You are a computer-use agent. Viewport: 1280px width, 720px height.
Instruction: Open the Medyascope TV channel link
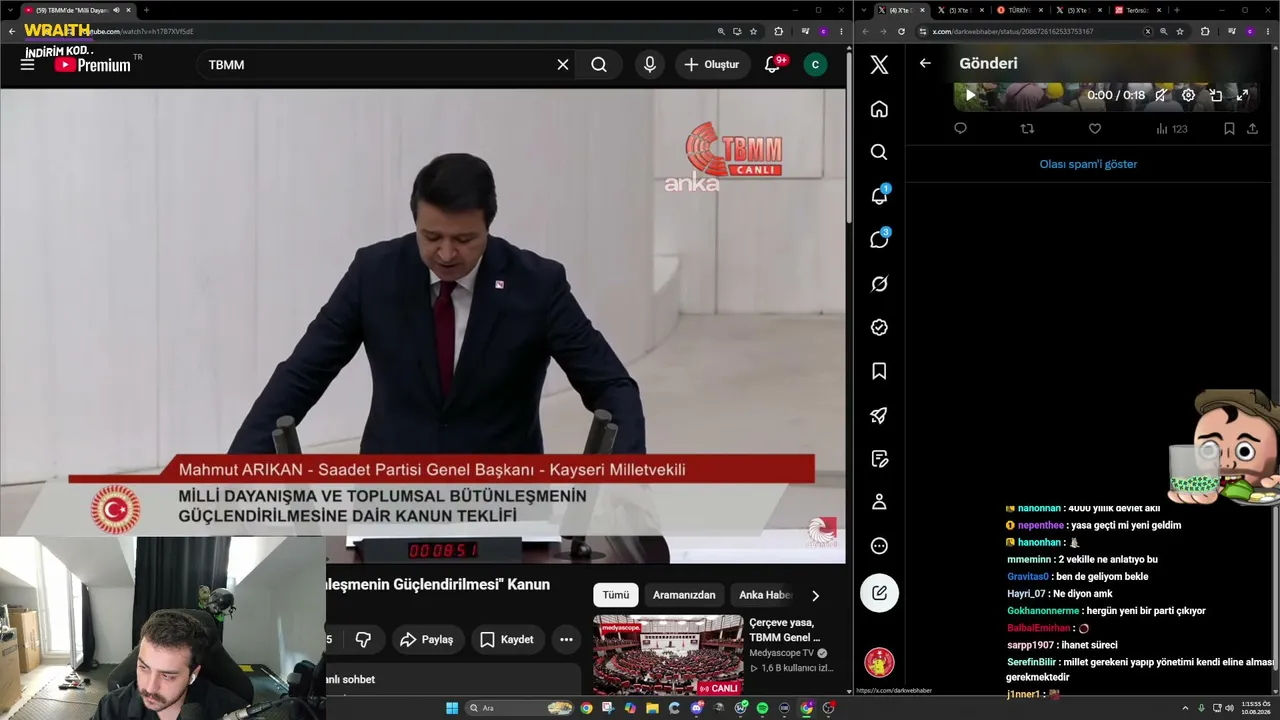(782, 653)
